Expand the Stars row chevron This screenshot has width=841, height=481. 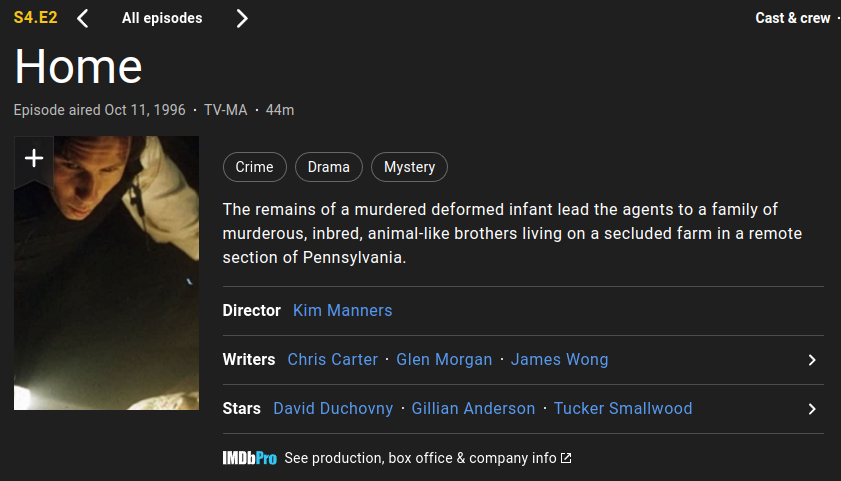click(x=812, y=409)
